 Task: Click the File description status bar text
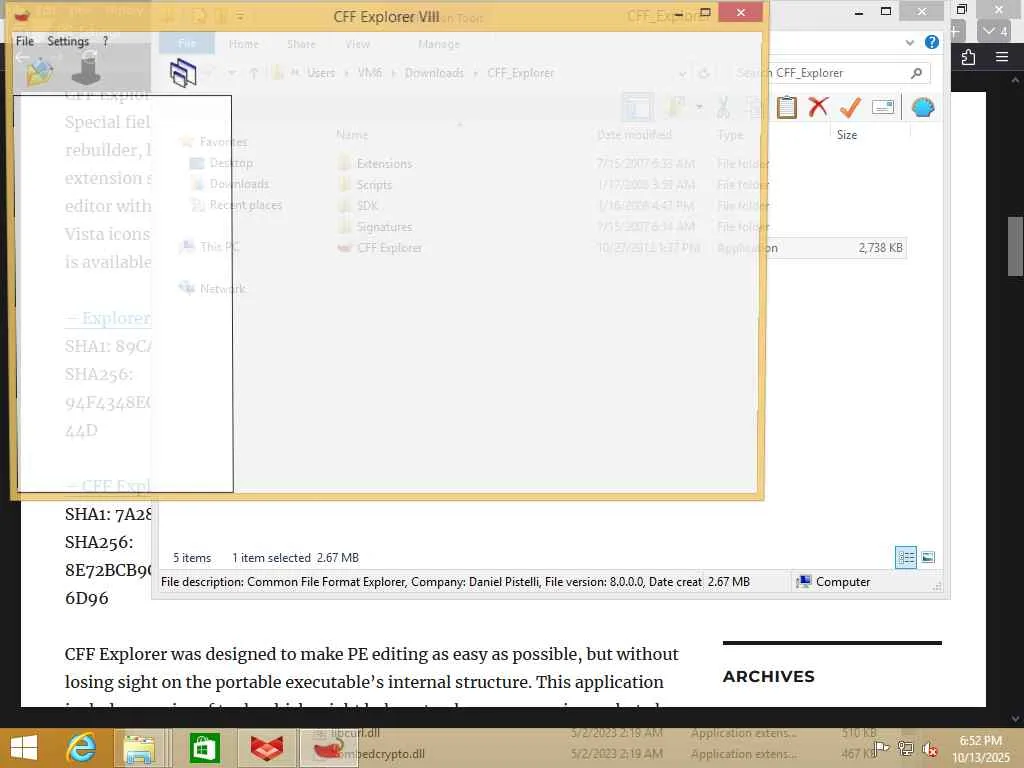point(431,581)
